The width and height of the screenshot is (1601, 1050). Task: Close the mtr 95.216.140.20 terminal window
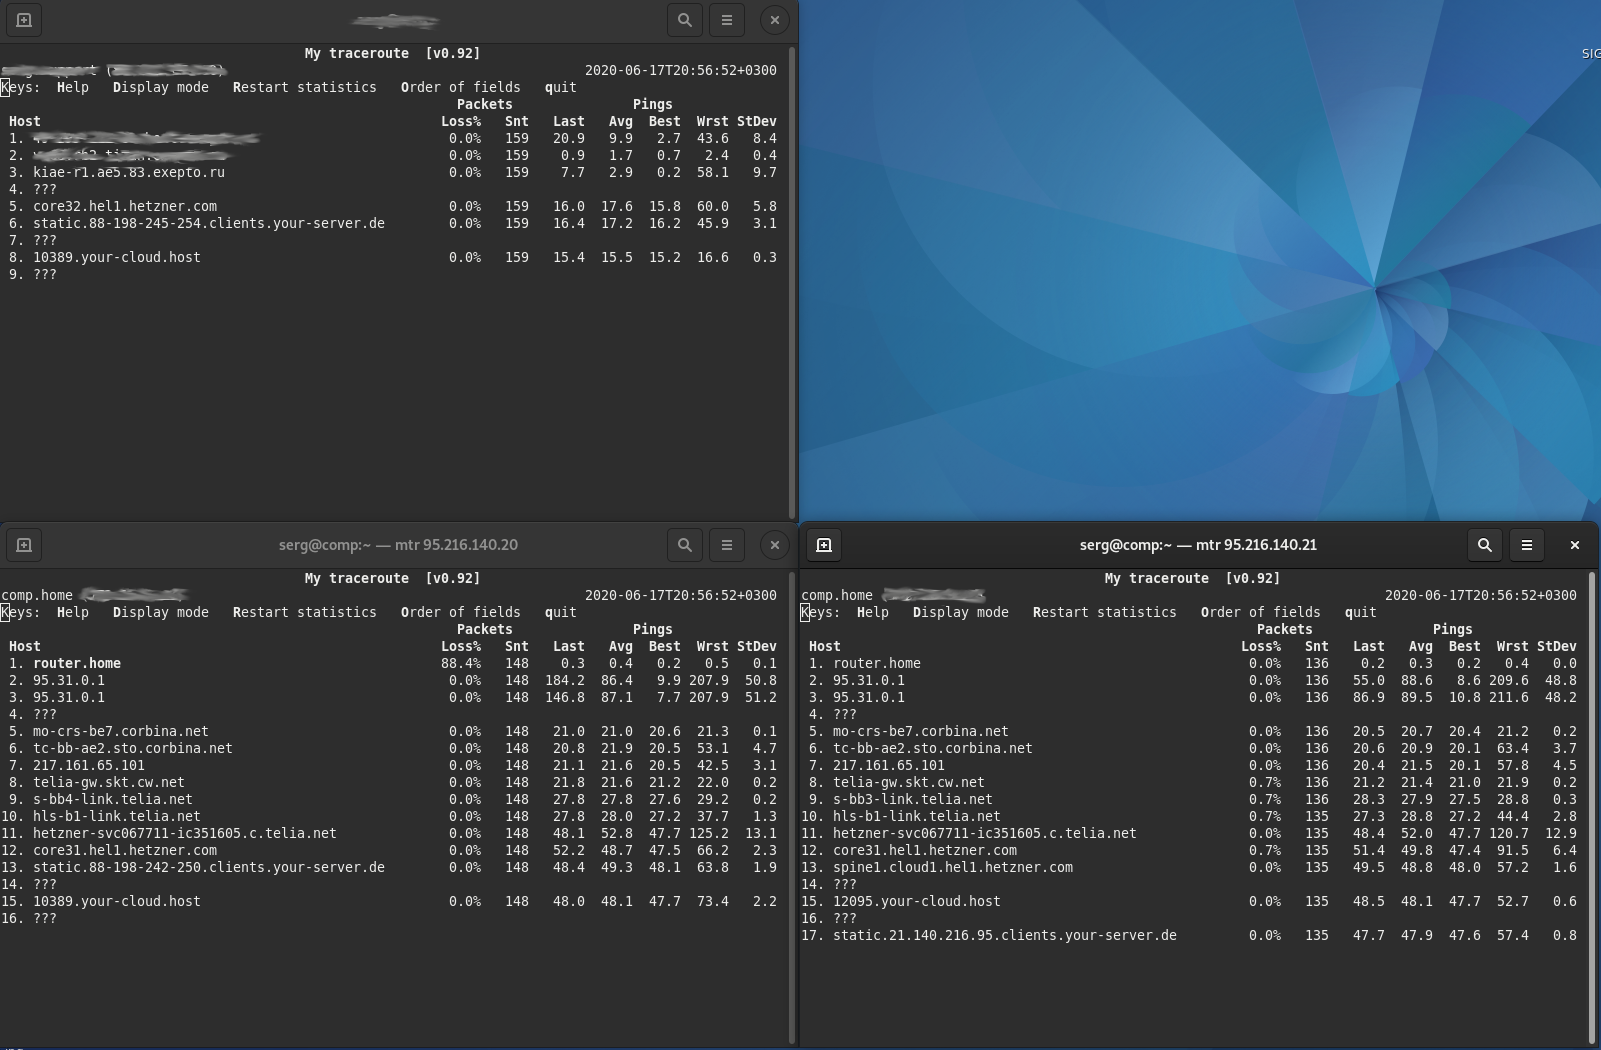(775, 545)
